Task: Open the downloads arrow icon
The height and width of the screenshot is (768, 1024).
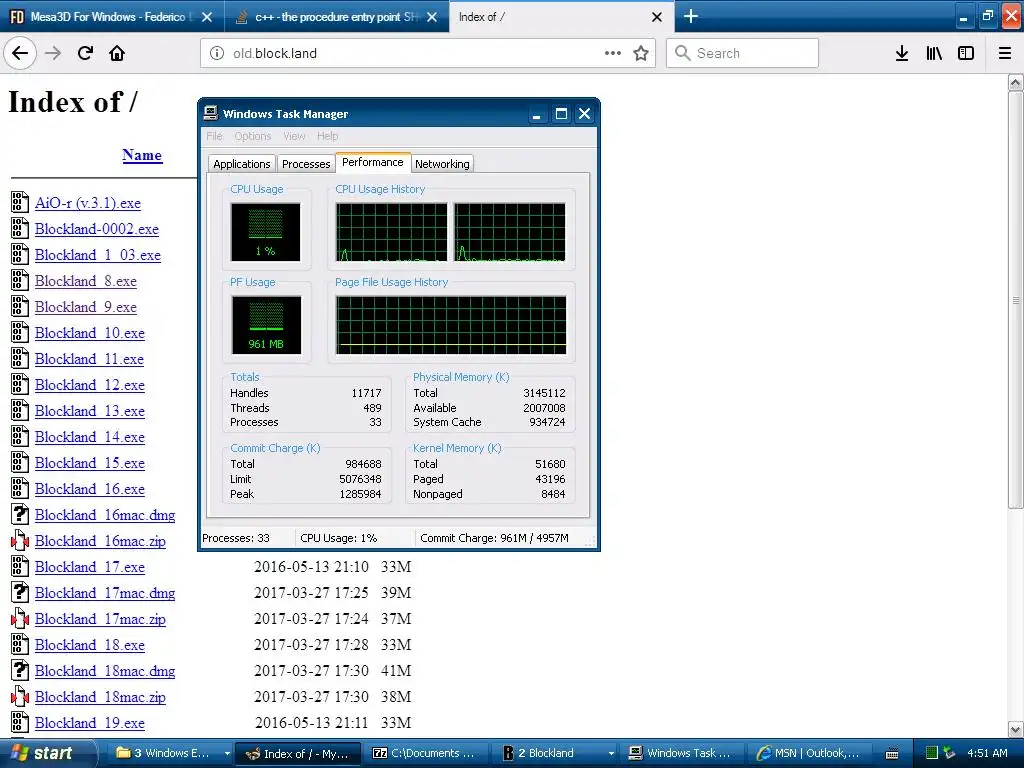Action: point(902,53)
